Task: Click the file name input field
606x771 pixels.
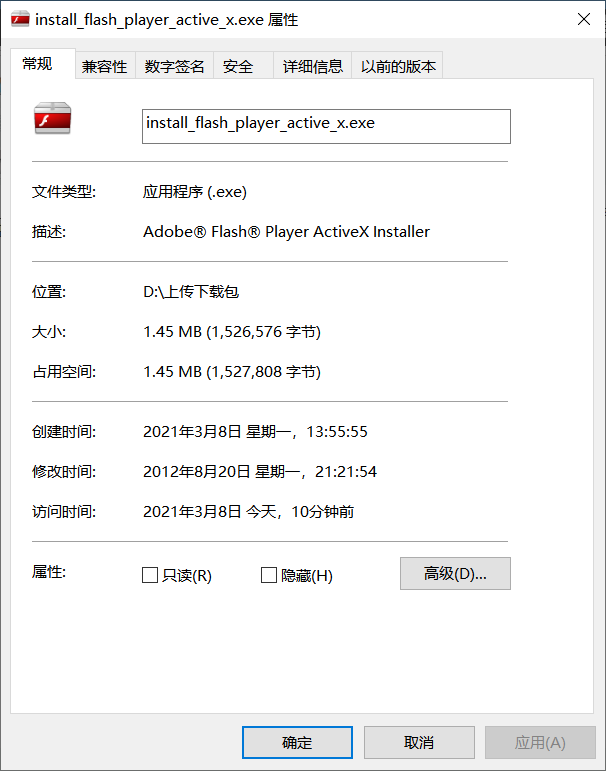Action: [x=326, y=126]
